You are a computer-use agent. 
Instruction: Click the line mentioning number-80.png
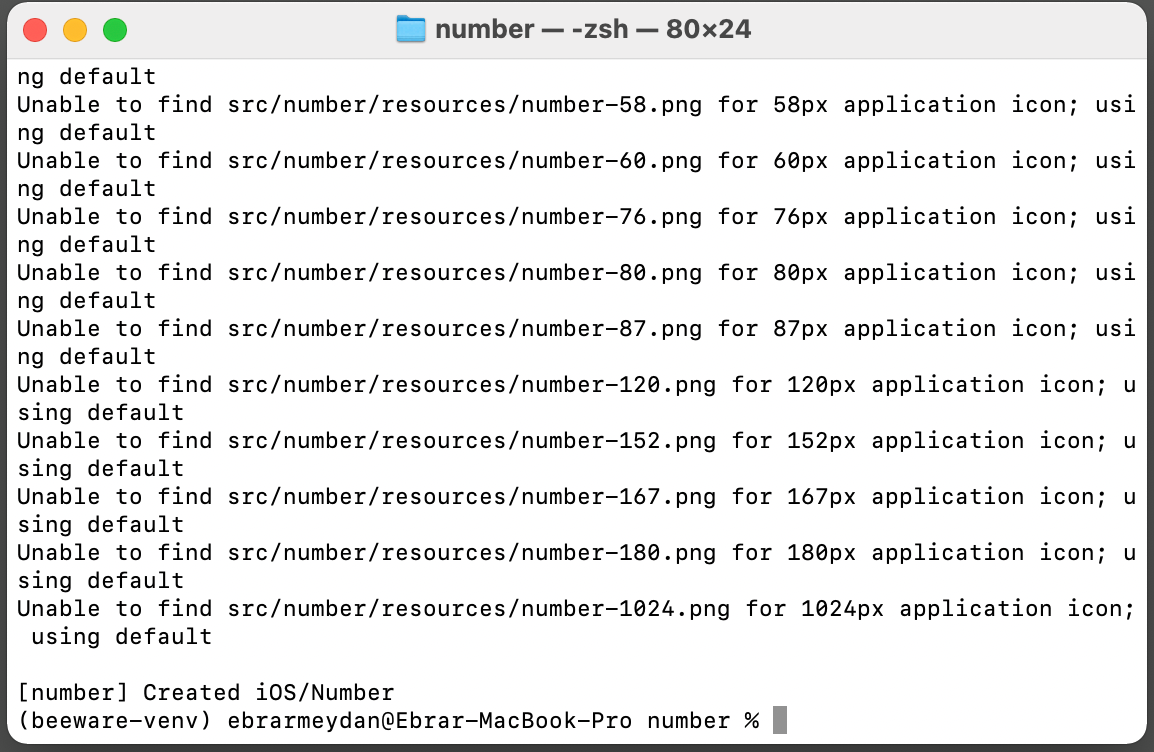576,272
